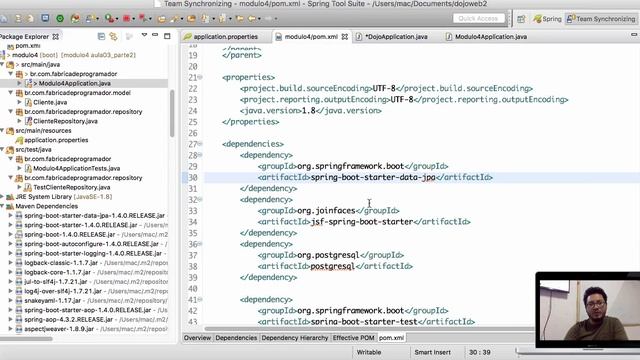640x360 pixels.
Task: Select the pom.xml source tab
Action: pyautogui.click(x=391, y=338)
